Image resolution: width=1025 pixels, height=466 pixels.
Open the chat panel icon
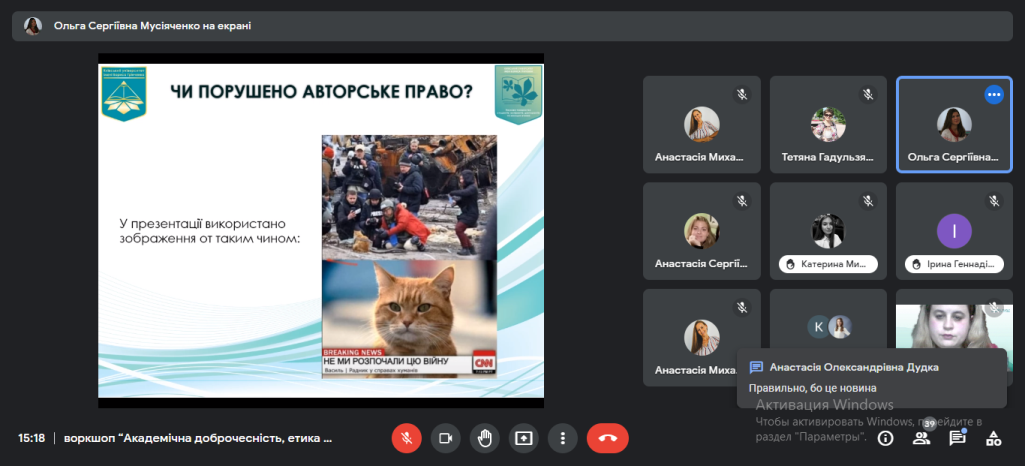tap(957, 438)
